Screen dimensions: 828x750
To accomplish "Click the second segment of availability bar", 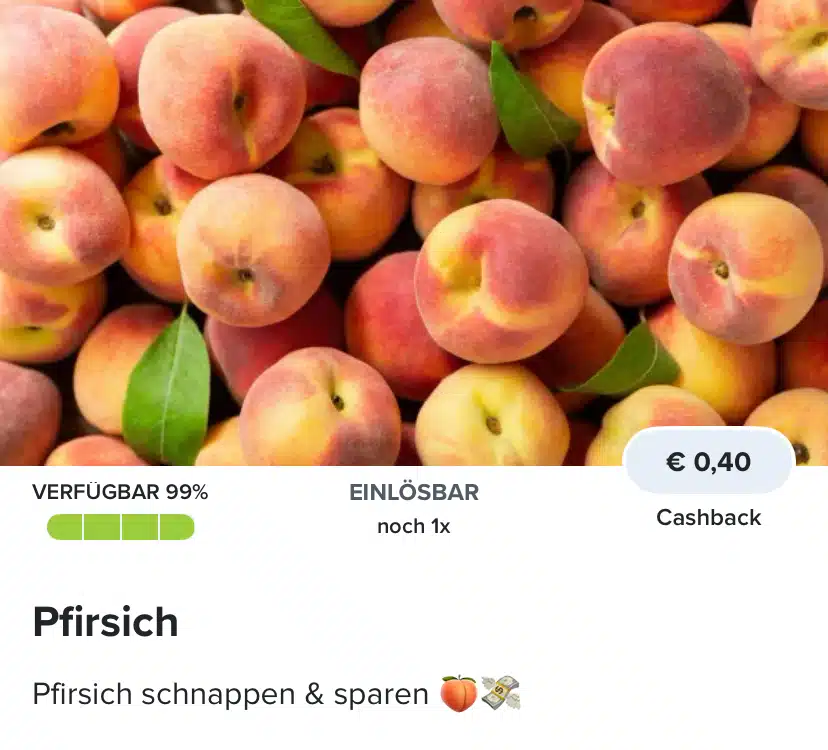I will [x=102, y=527].
